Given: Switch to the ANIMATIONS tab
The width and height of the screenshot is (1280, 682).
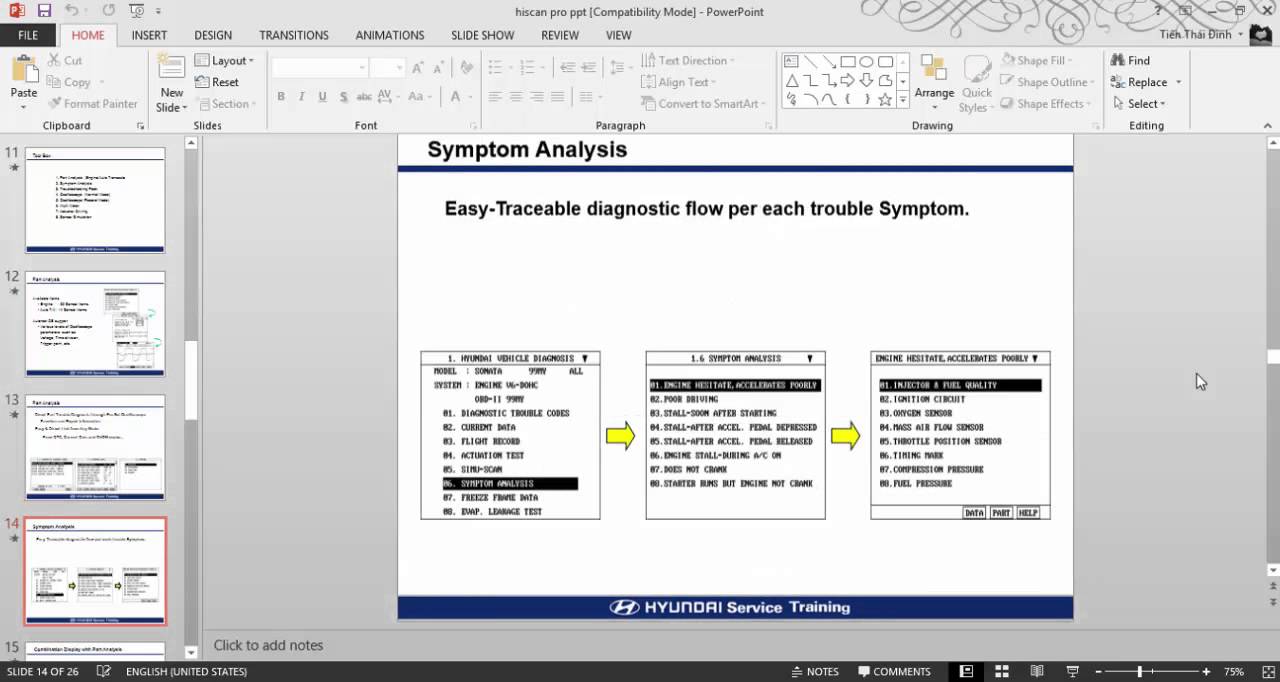Looking at the screenshot, I should (390, 35).
